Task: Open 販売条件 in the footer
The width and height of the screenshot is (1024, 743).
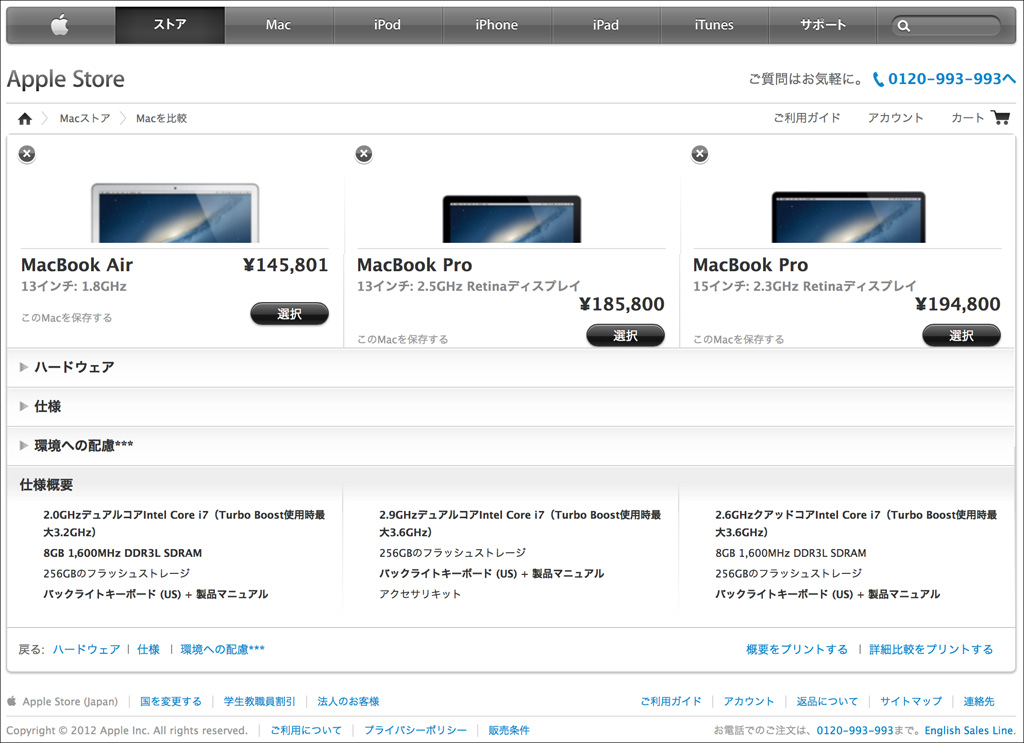Action: click(x=509, y=731)
